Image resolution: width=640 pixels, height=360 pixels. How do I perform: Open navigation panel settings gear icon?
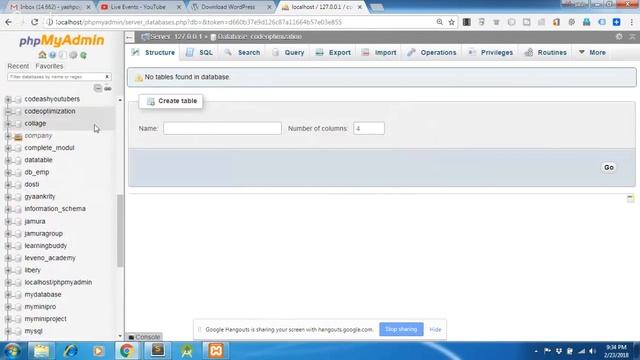pyautogui.click(x=73, y=55)
